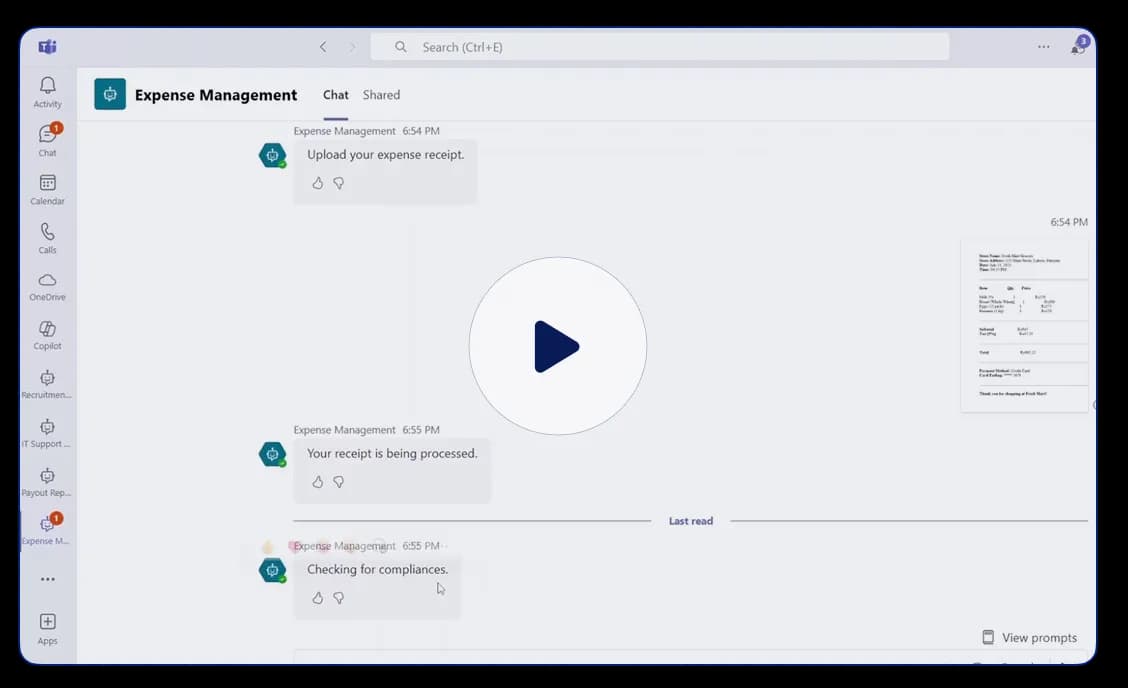Like the 'Your receipt is being processed' message
The image size is (1128, 688).
pyautogui.click(x=317, y=482)
